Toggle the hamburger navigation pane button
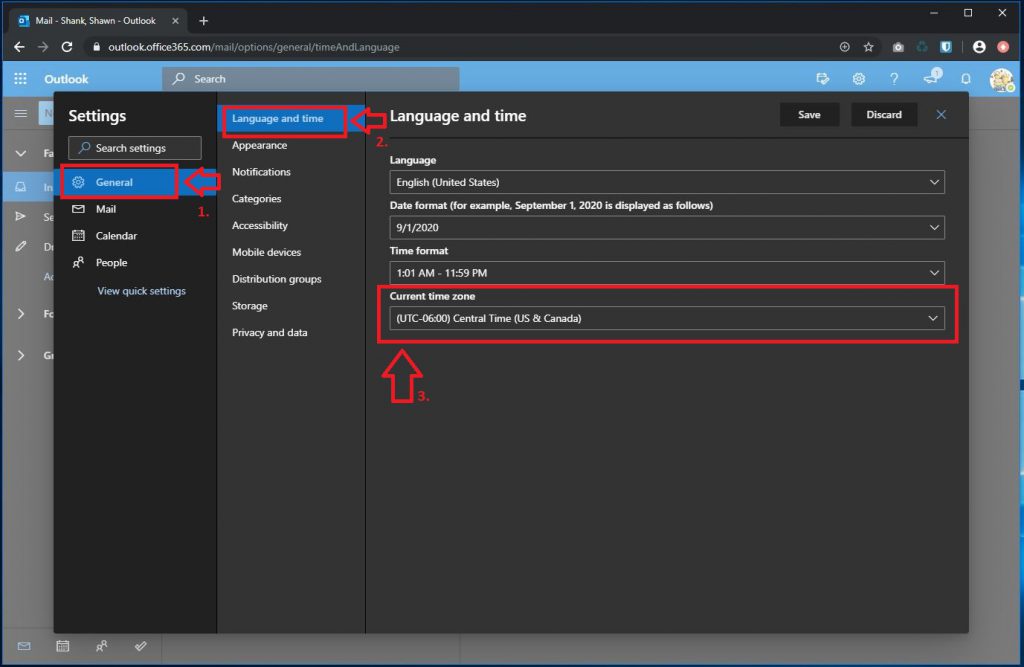Viewport: 1024px width, 667px height. (x=21, y=114)
